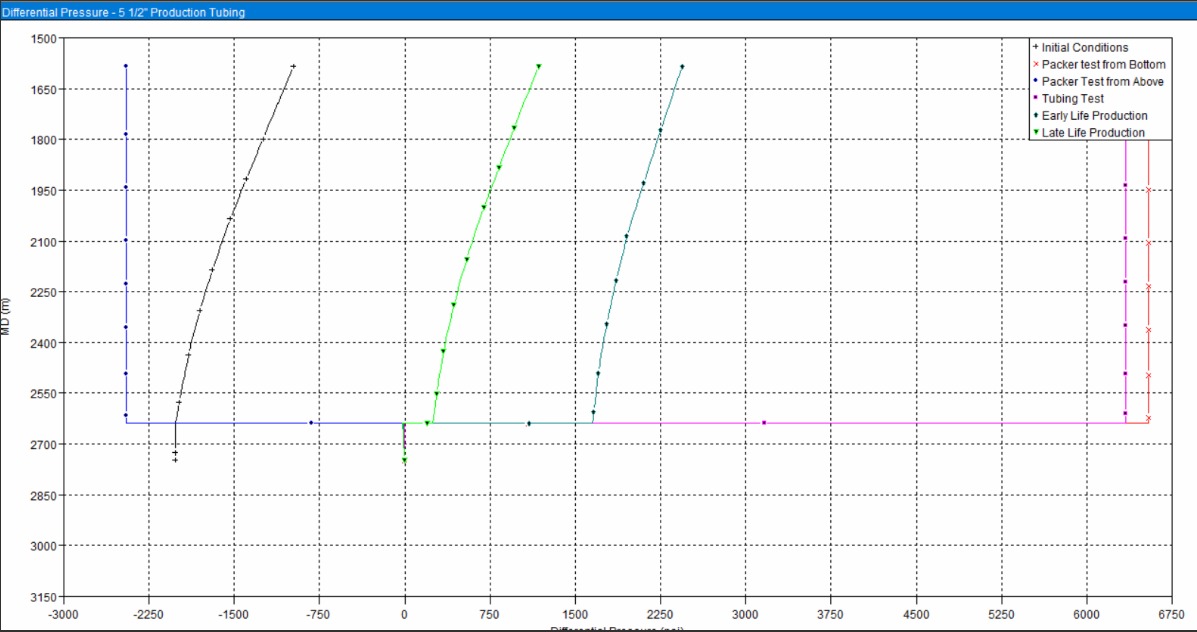Click magenta square marker on horizontal line
The width and height of the screenshot is (1197, 632).
(764, 423)
